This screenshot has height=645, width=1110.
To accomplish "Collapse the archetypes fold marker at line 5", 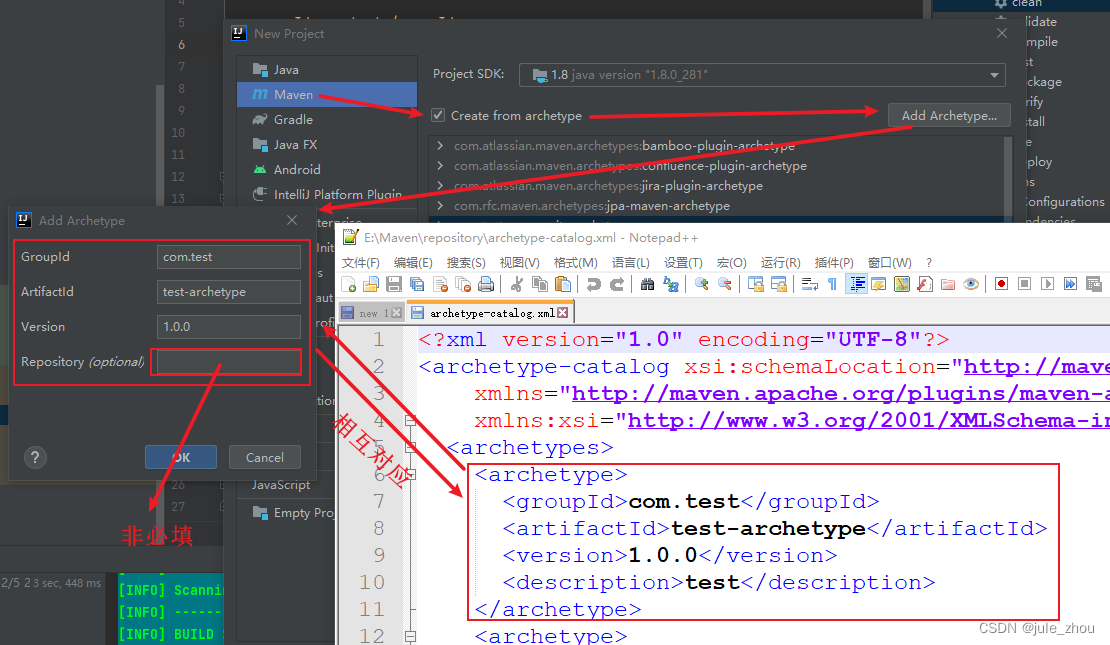I will pos(410,447).
